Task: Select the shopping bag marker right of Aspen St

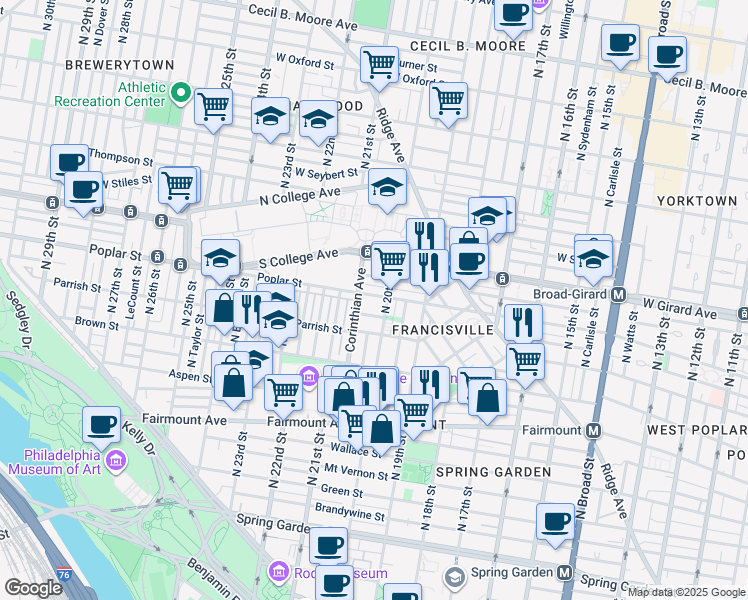Action: pos(233,385)
